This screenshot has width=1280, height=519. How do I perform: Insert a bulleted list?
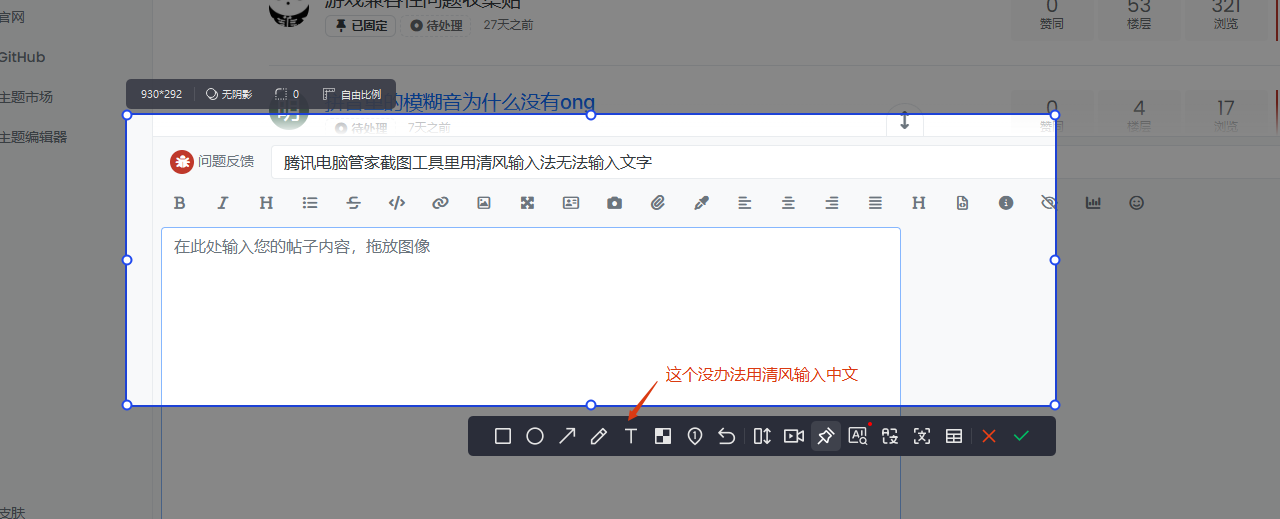click(310, 203)
